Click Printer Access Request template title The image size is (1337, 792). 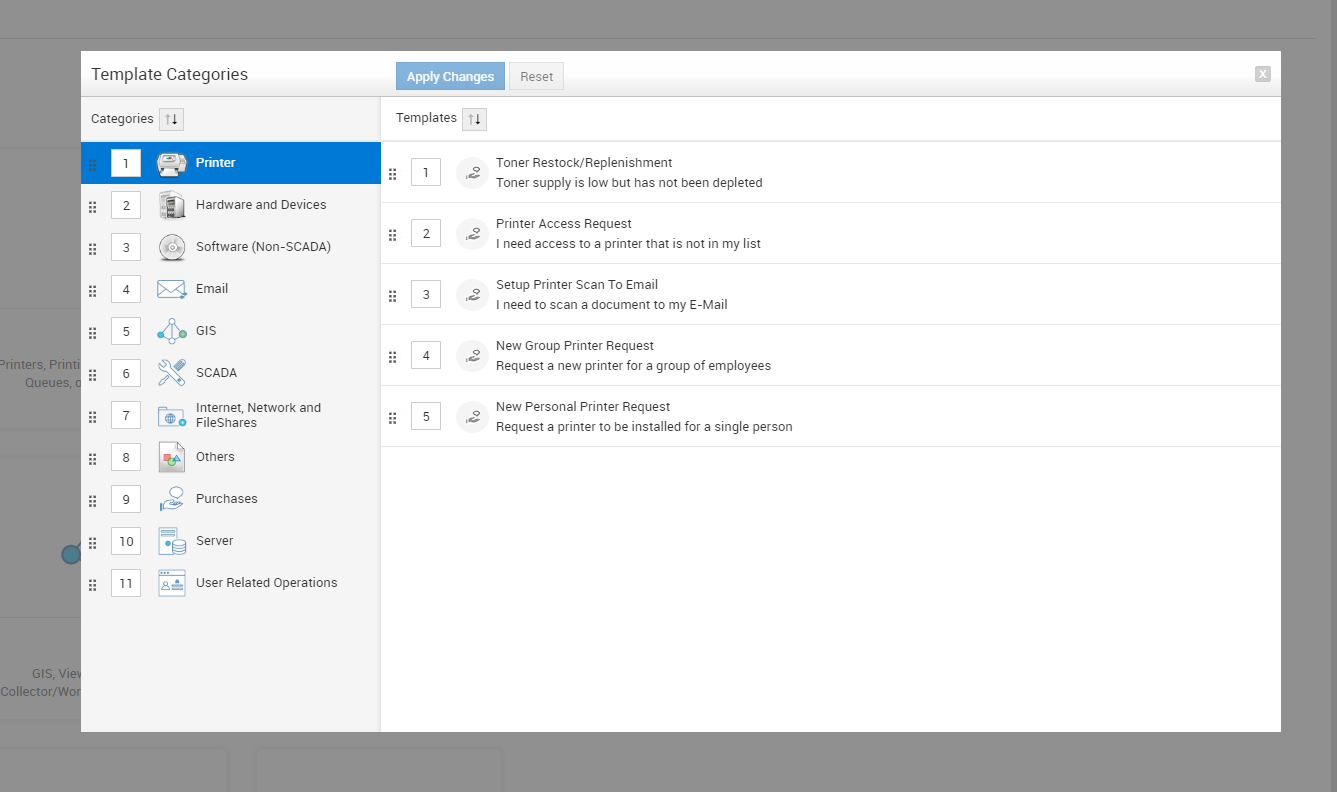pos(564,224)
